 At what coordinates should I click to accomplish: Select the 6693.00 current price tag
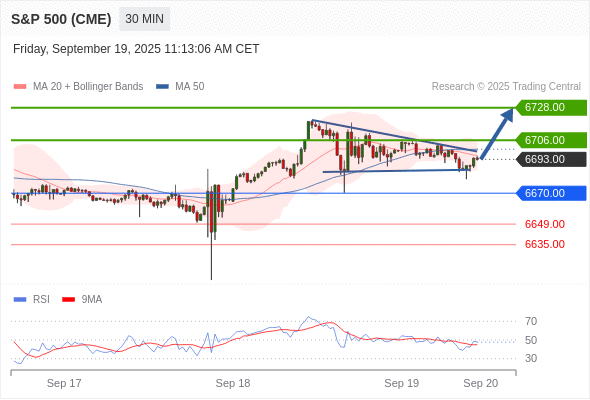tap(551, 160)
